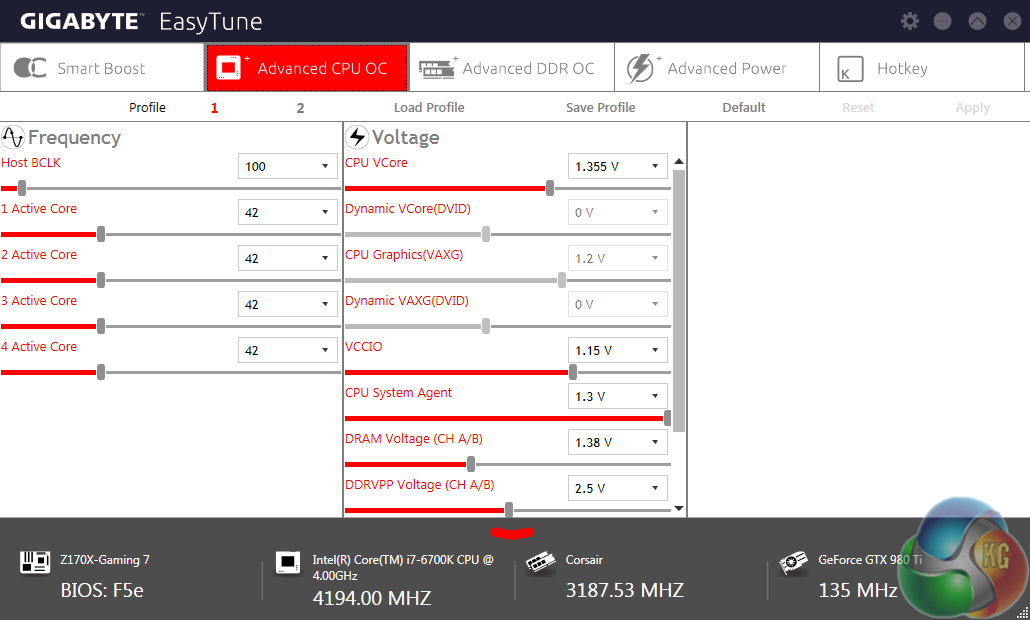Open the VCCIO voltage dropdown
This screenshot has width=1030, height=620.
coord(617,350)
